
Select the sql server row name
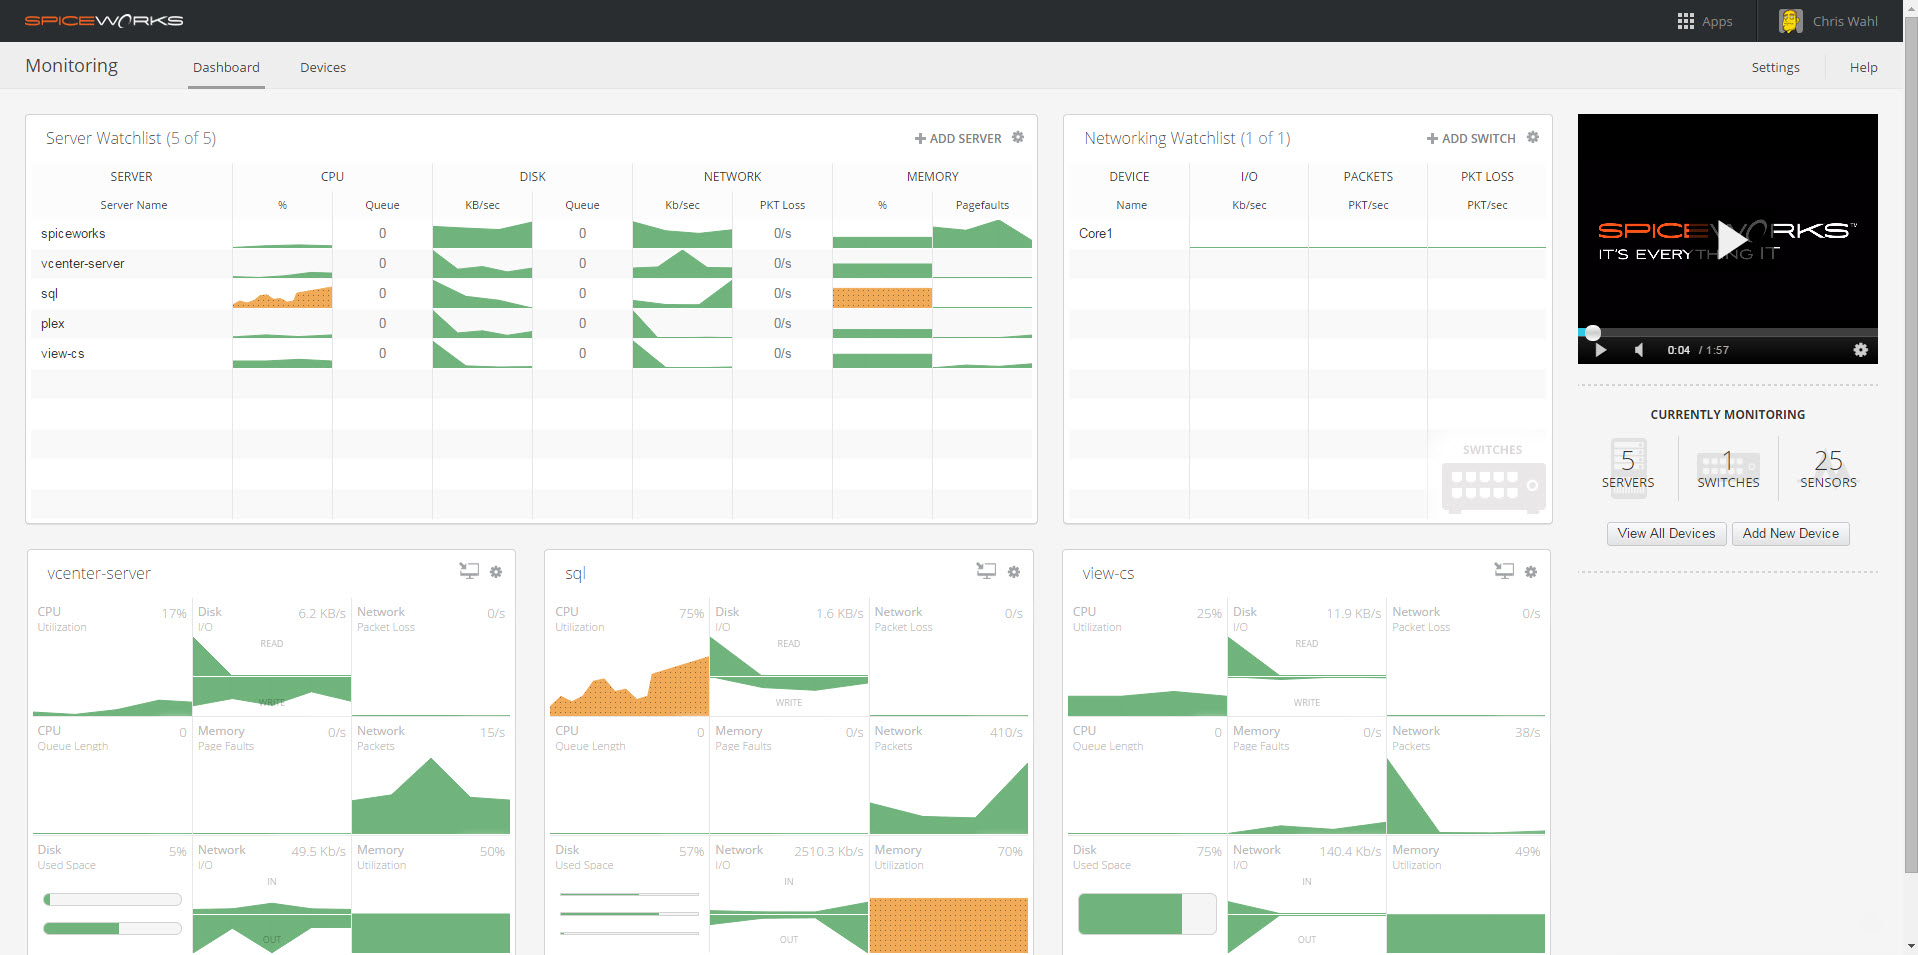pos(50,293)
